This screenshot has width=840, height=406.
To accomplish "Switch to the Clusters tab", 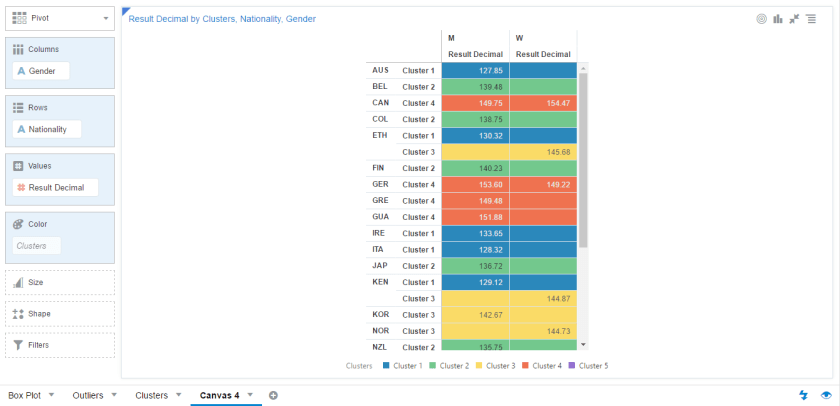I will (151, 395).
